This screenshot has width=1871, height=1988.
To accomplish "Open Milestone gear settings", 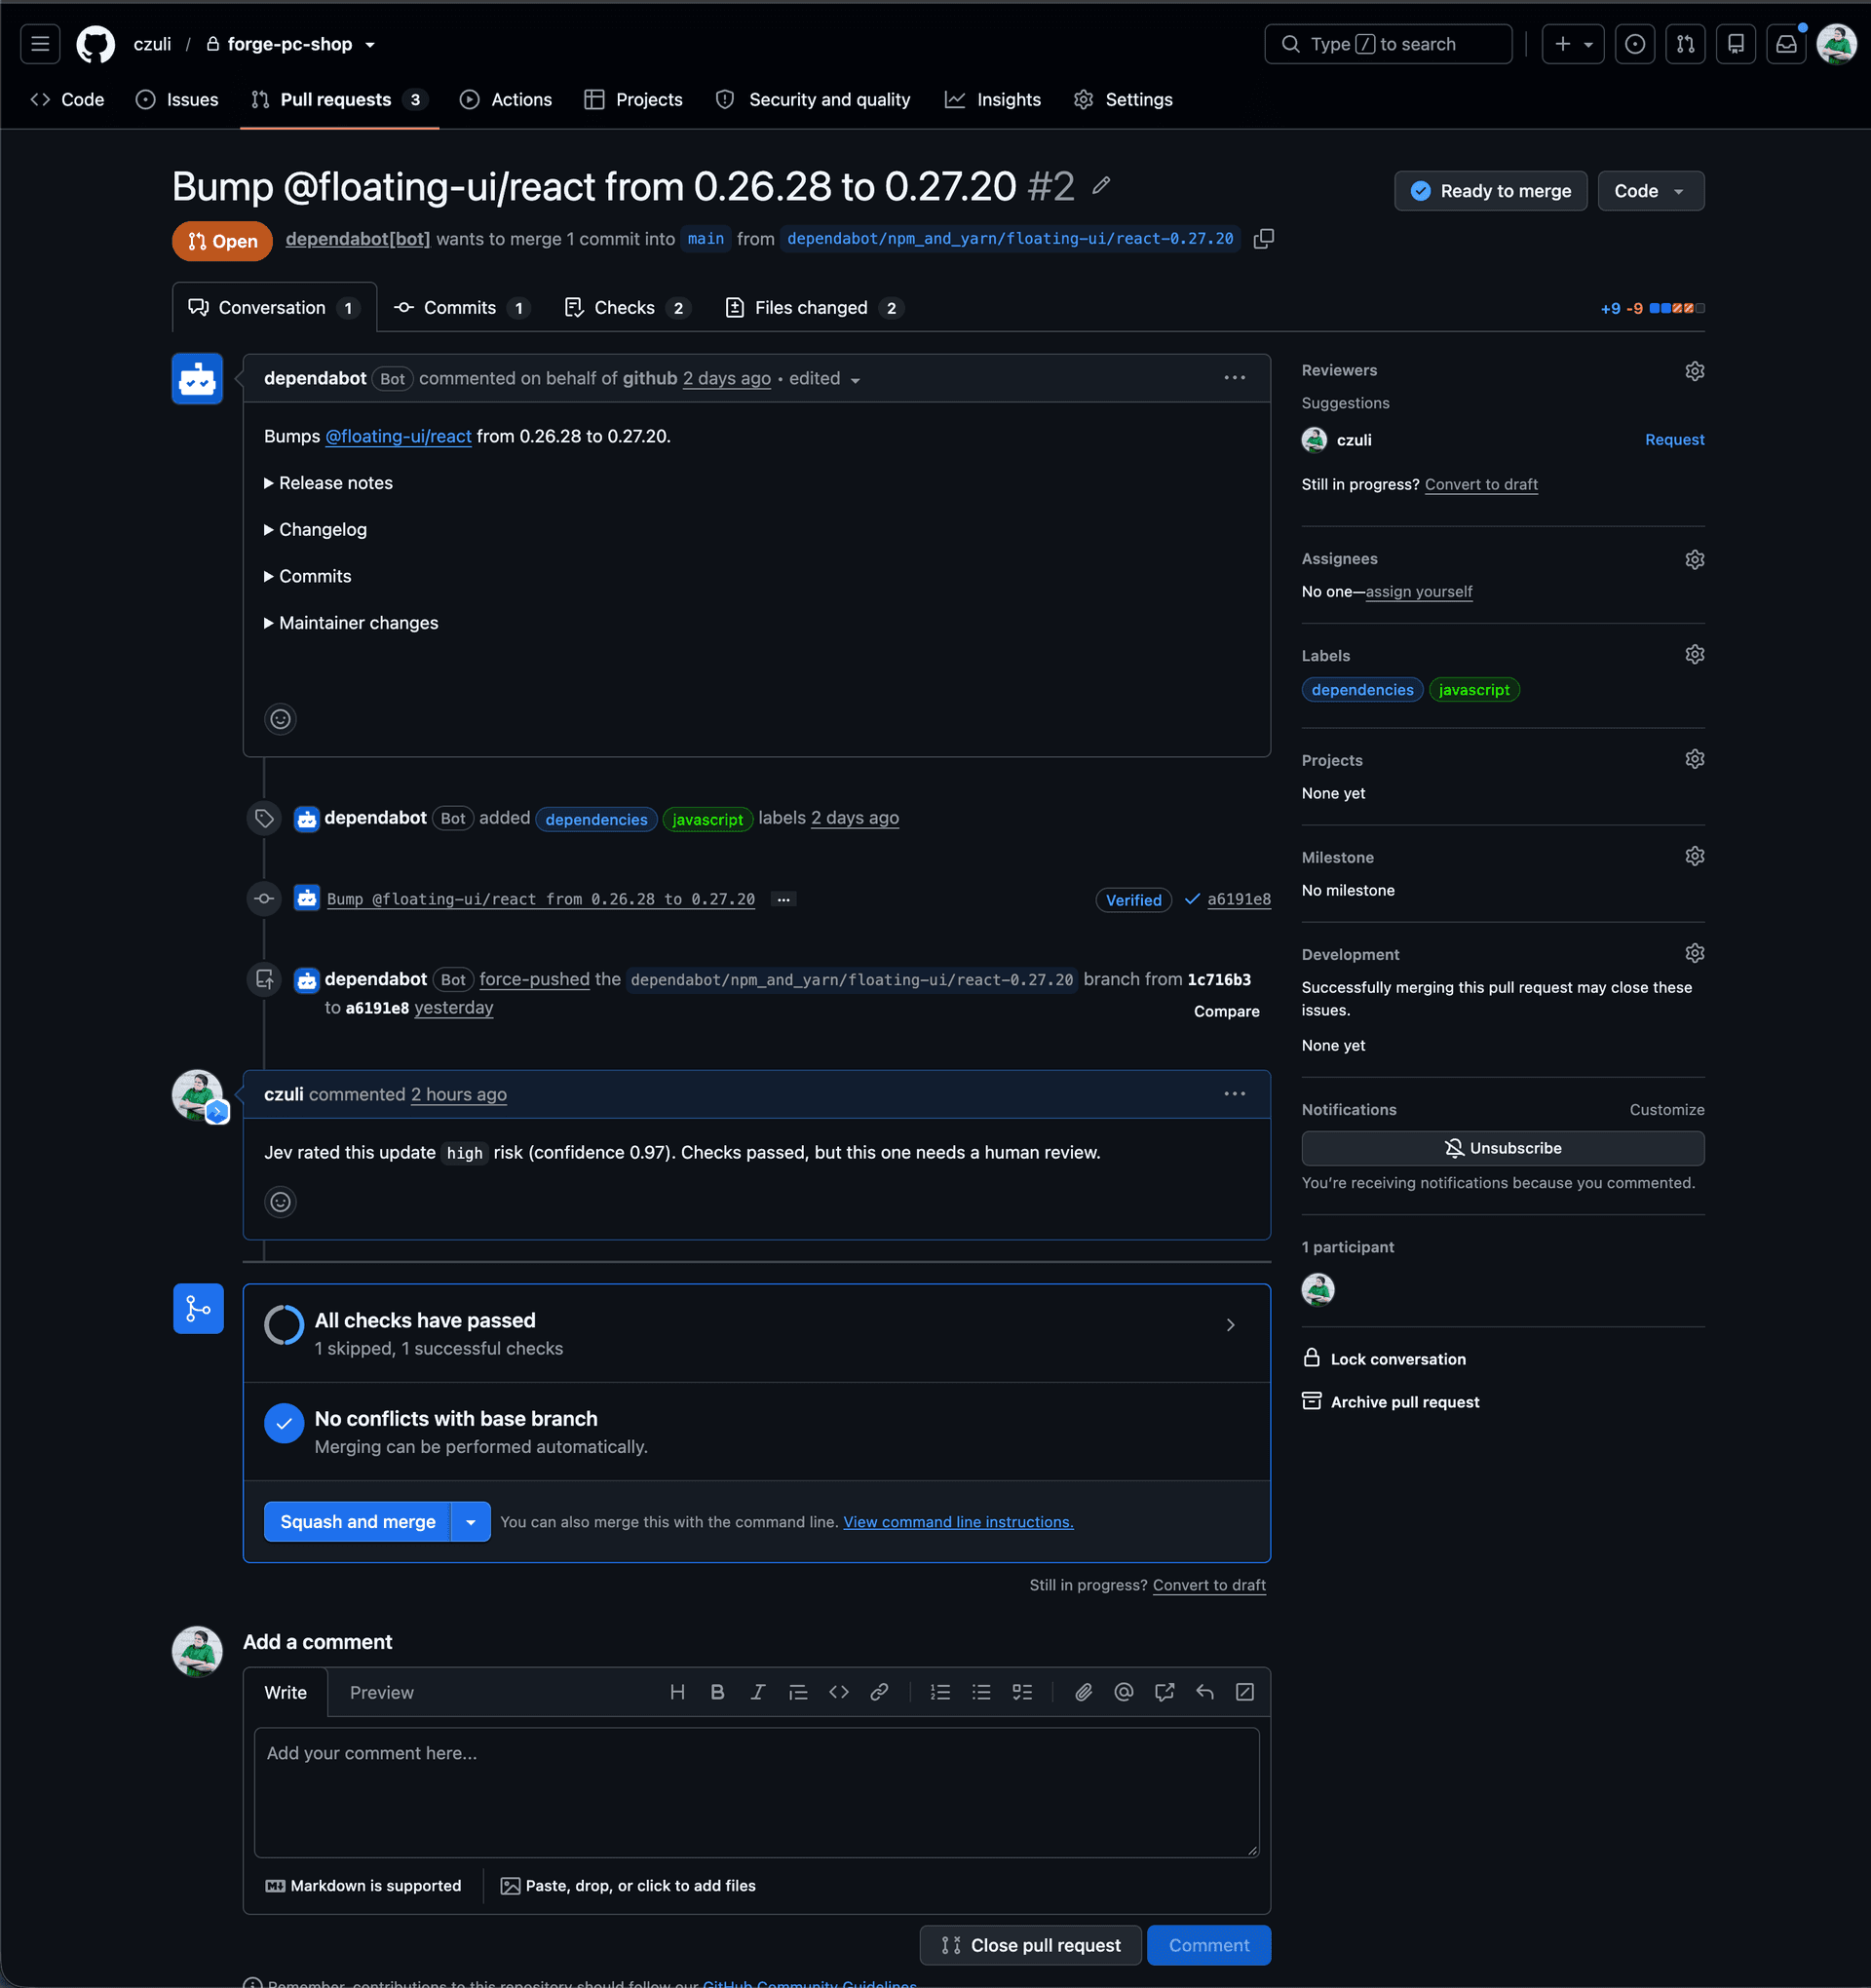I will (1694, 857).
